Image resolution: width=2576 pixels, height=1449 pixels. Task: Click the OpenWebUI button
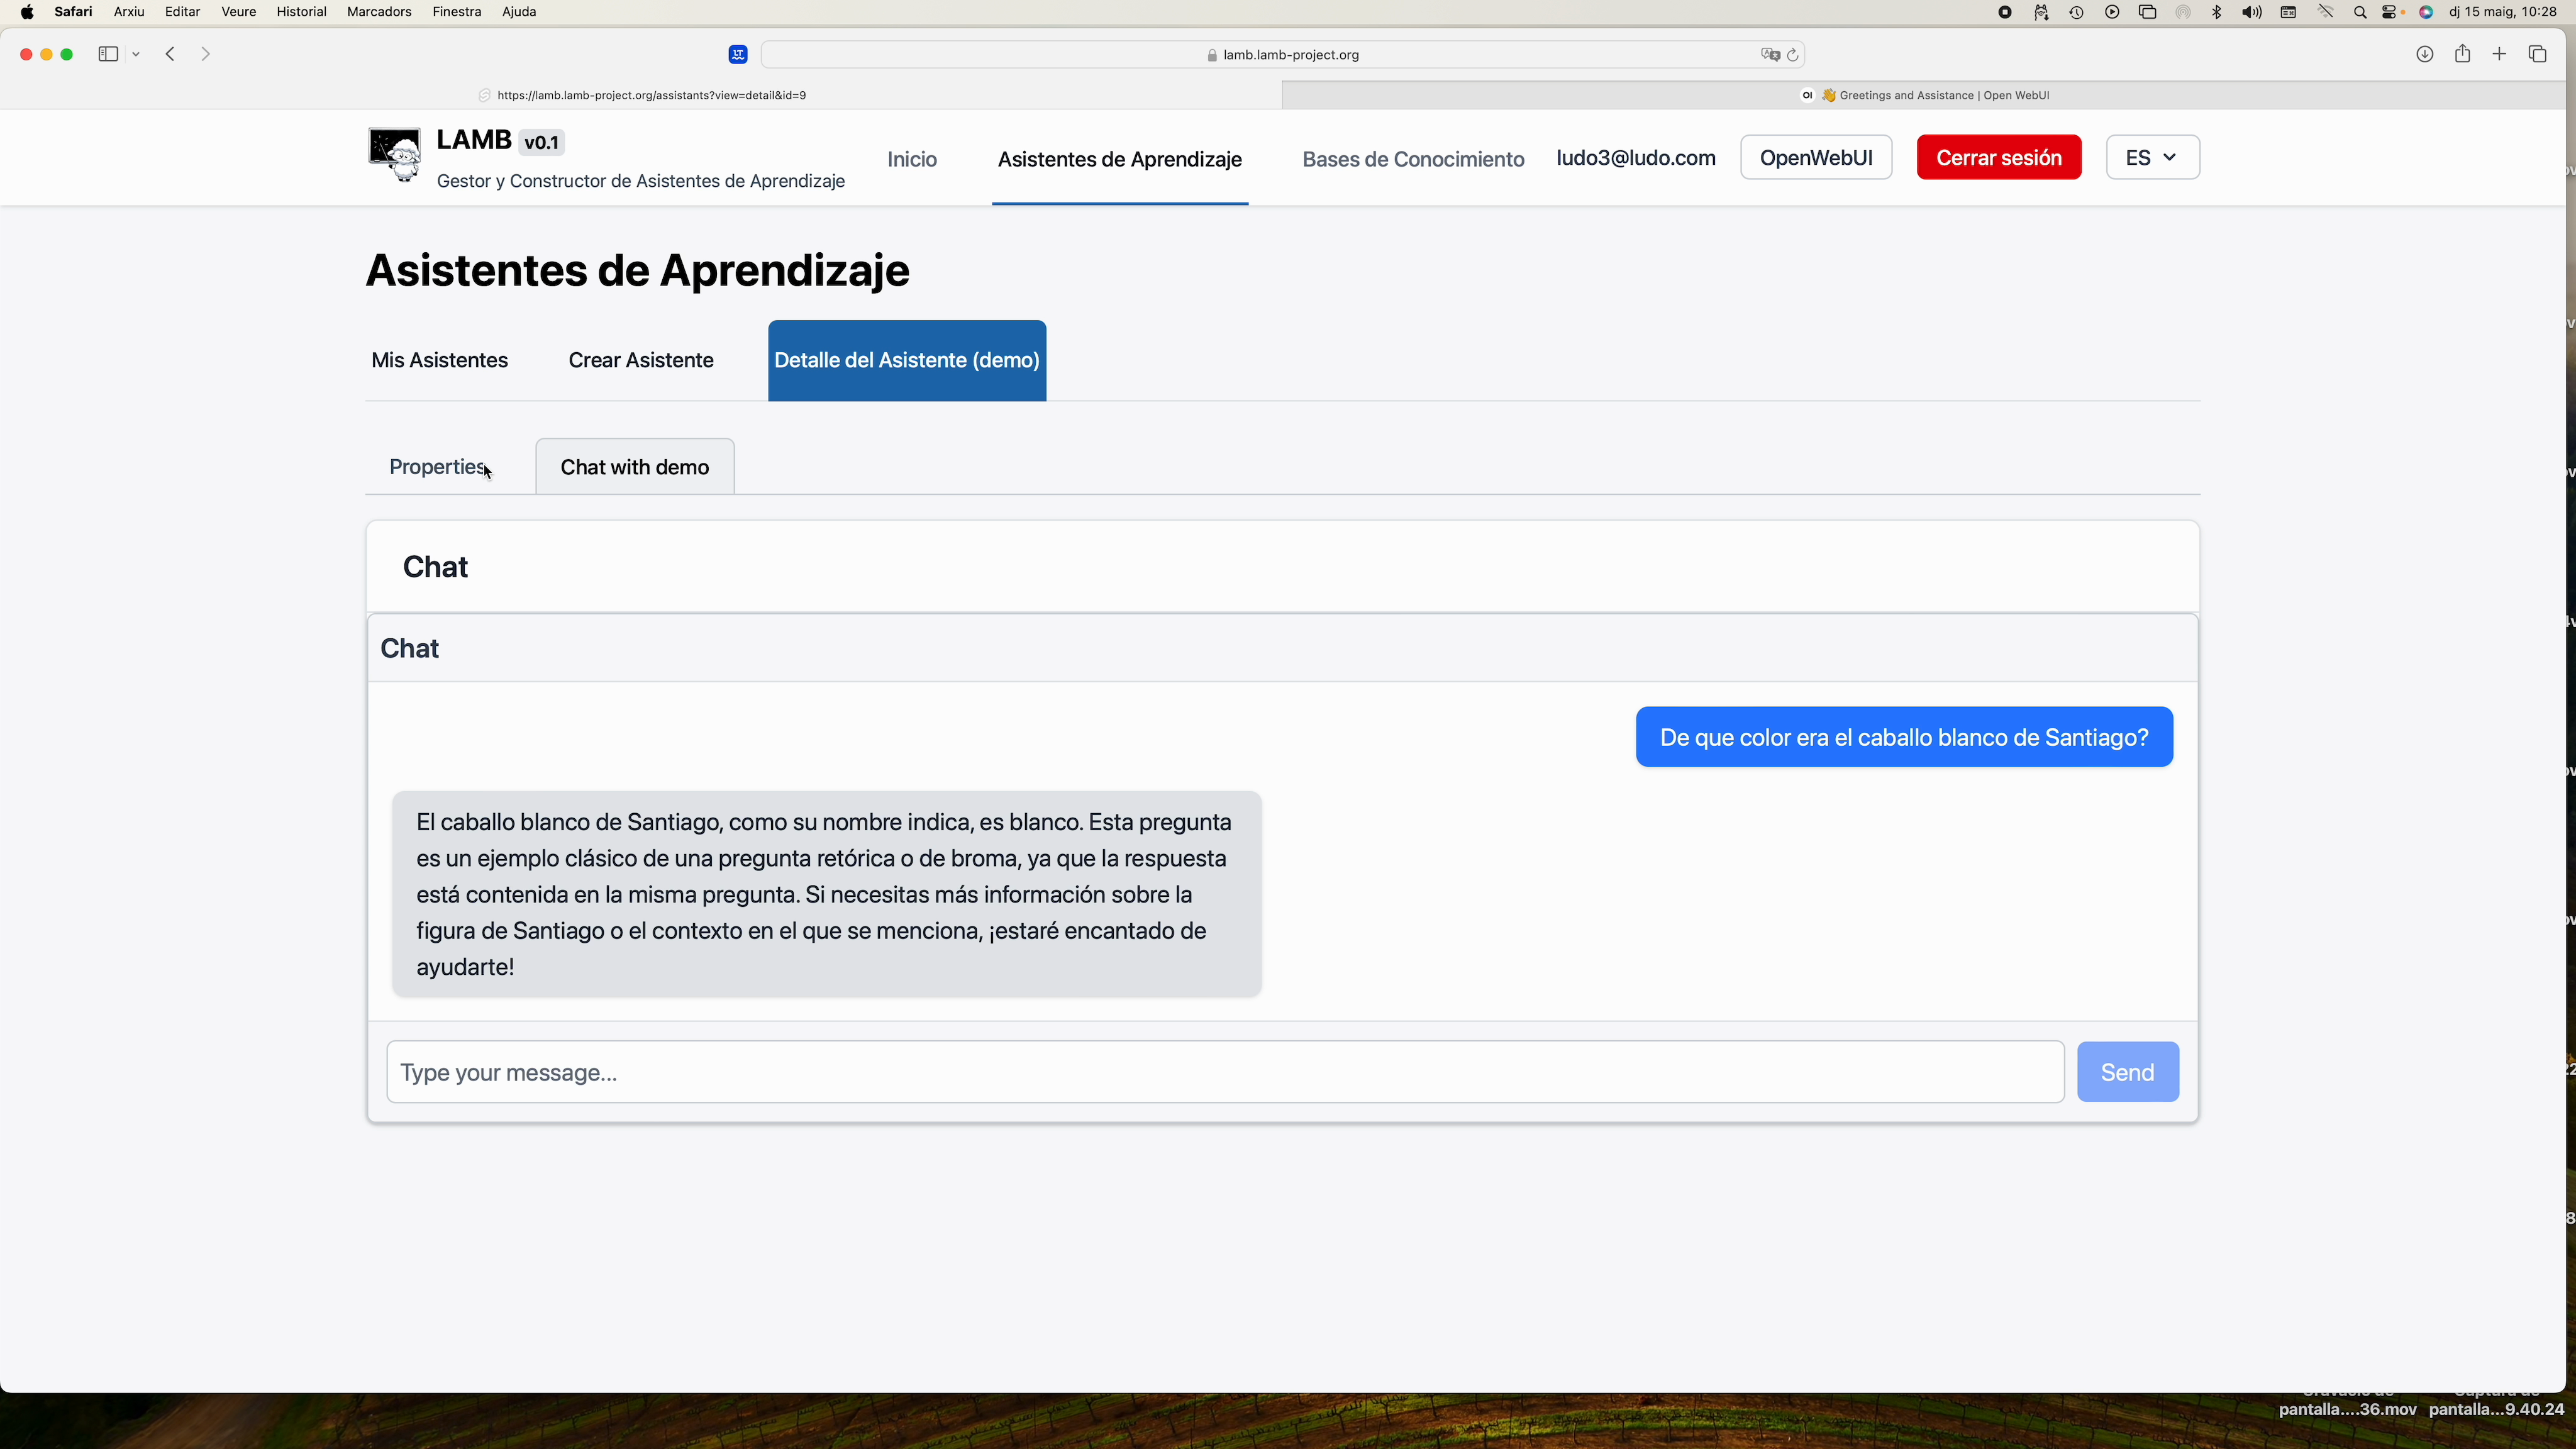(x=1815, y=157)
